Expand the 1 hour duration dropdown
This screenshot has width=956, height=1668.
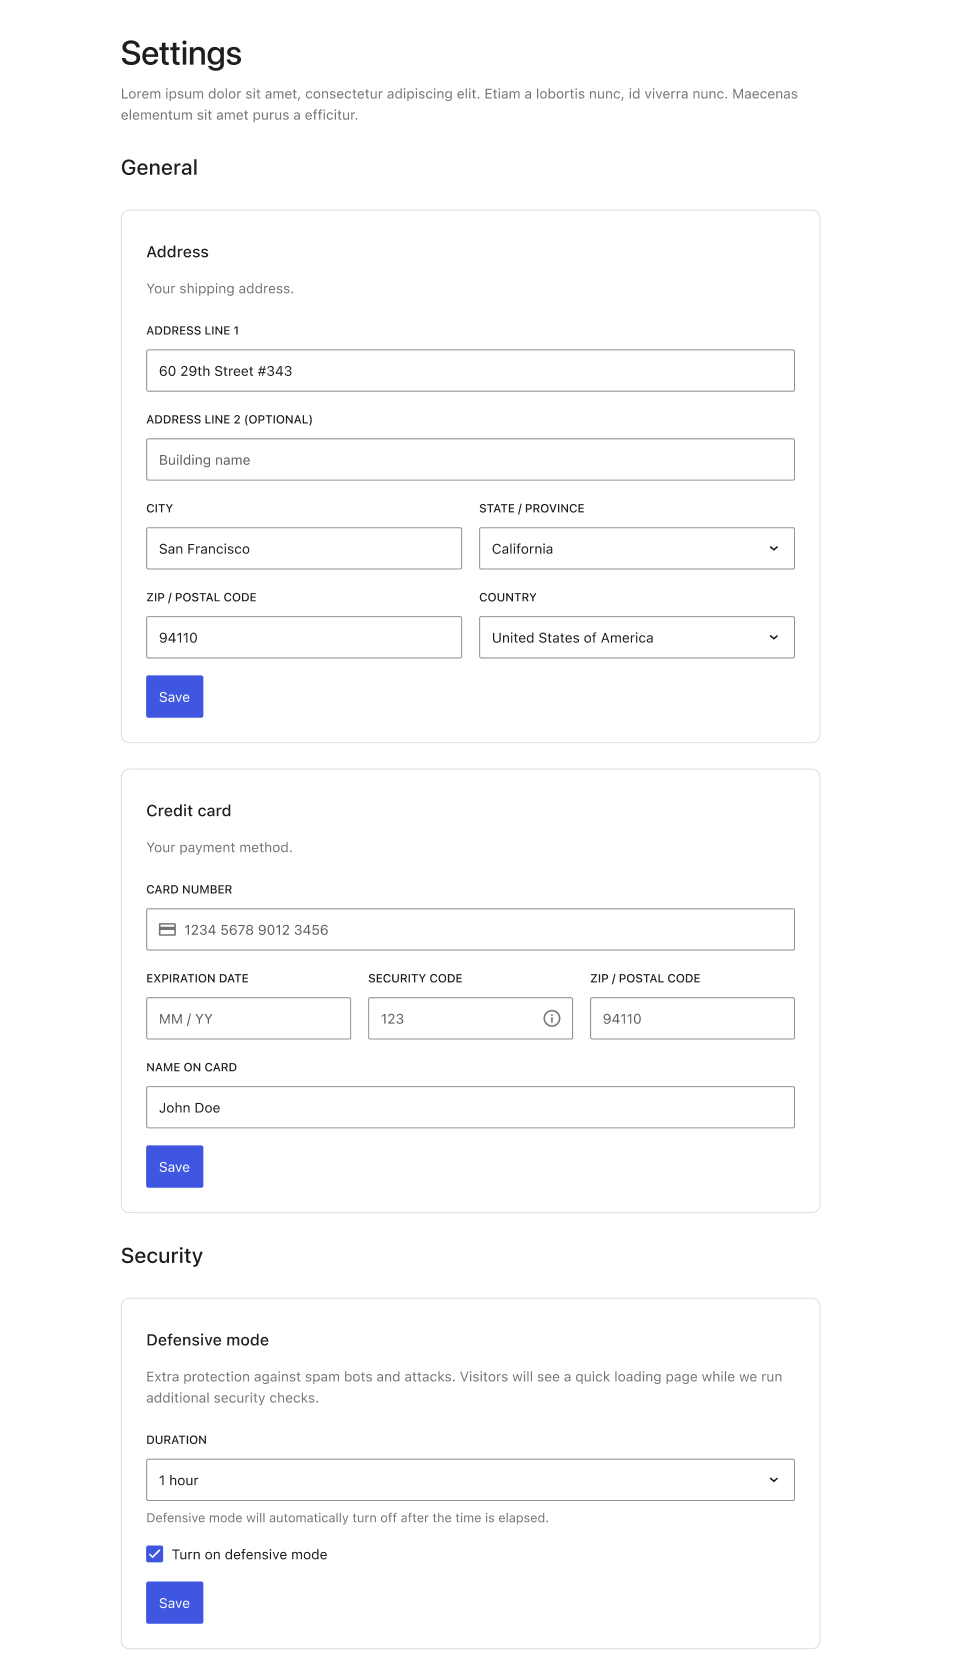(x=470, y=1480)
